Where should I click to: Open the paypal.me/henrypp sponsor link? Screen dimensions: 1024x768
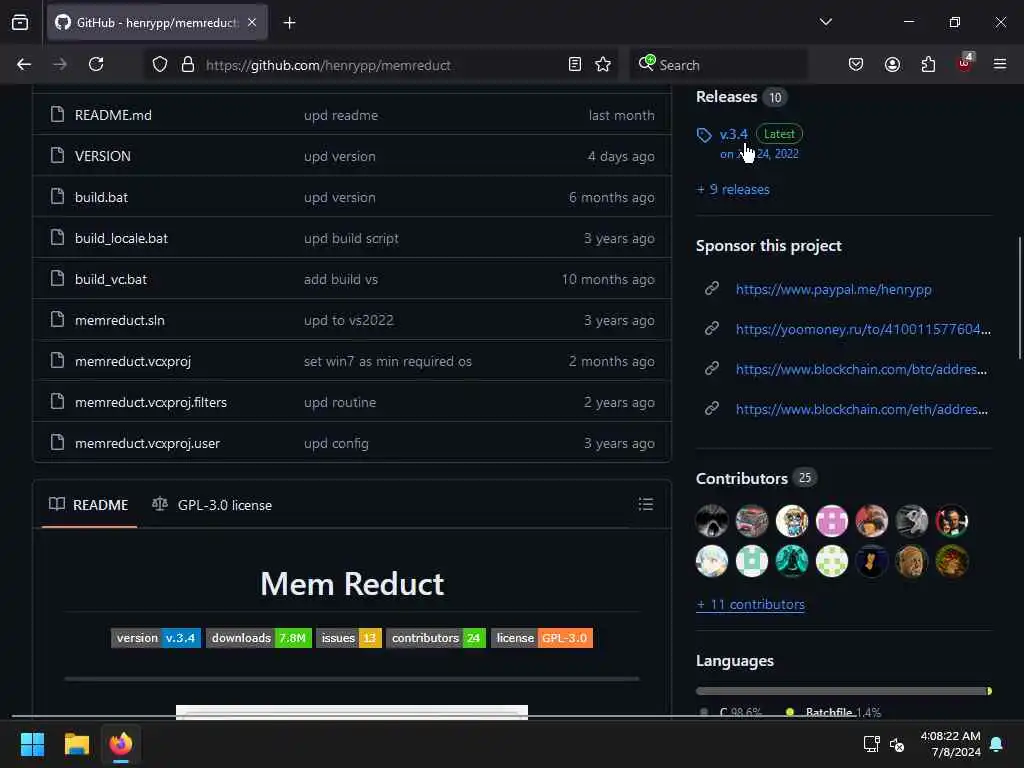833,289
